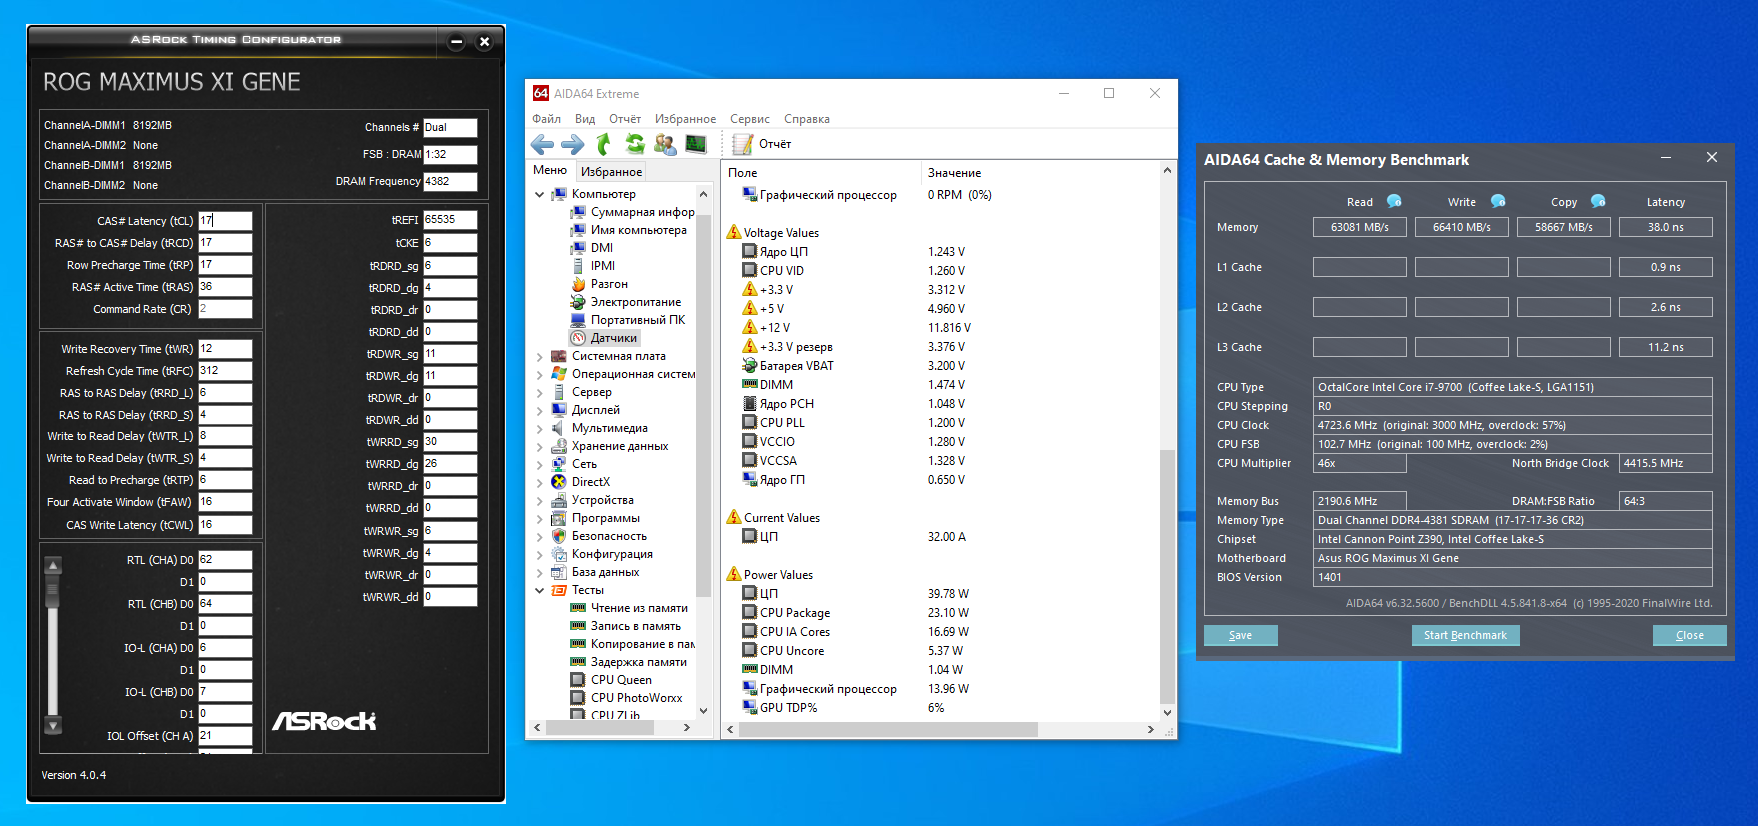Click the info icon next to Write
1758x826 pixels.
coord(1498,201)
